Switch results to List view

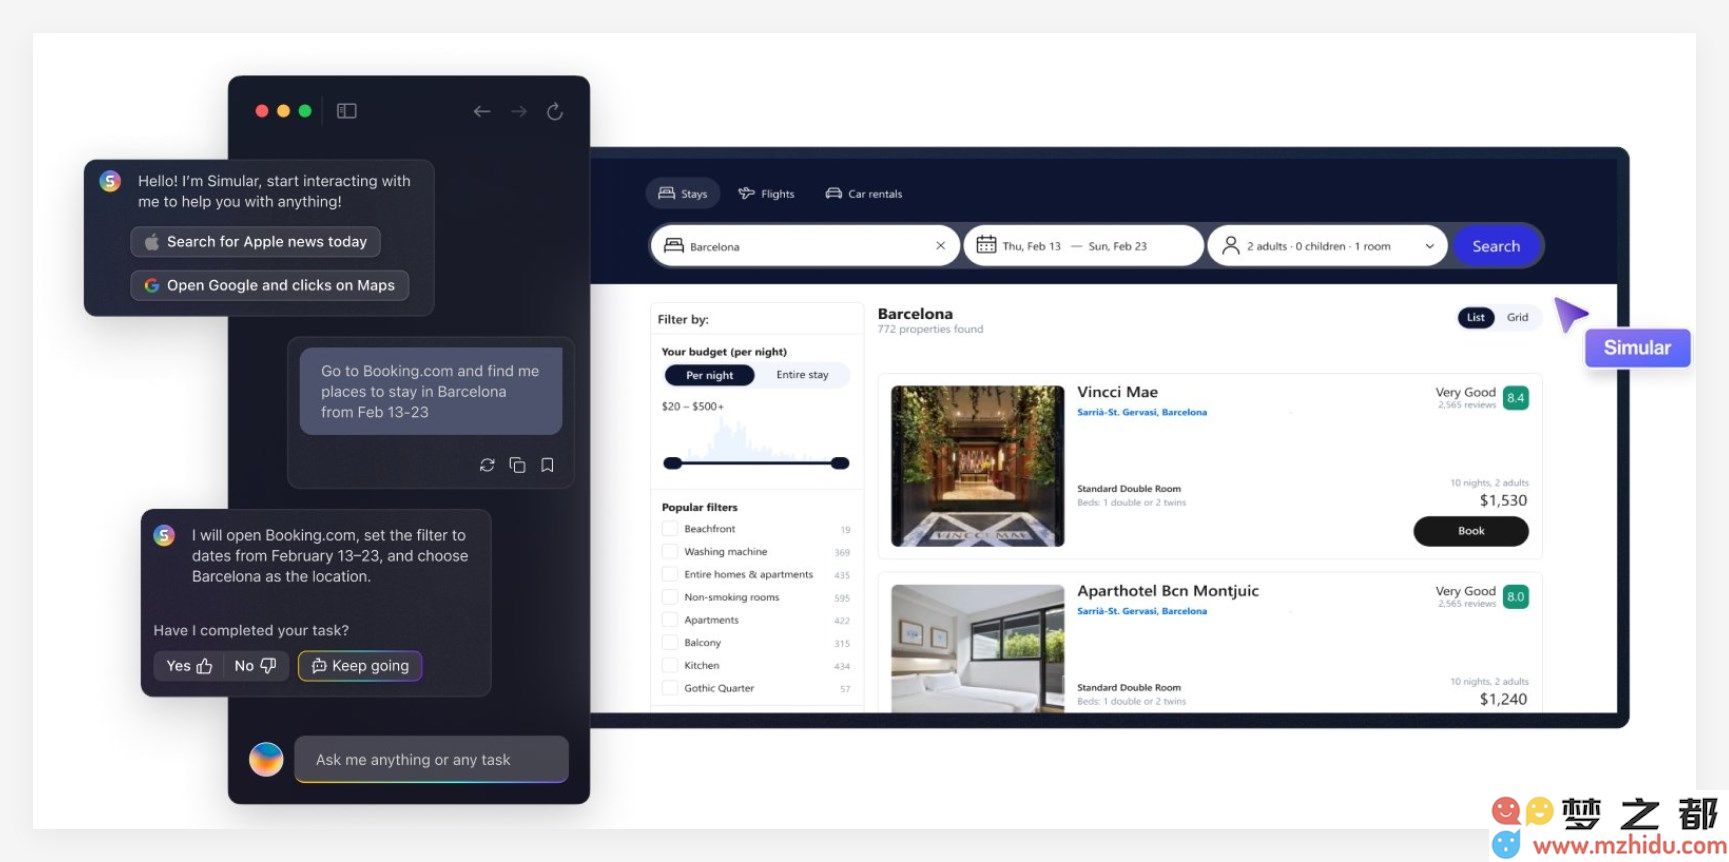click(x=1476, y=318)
